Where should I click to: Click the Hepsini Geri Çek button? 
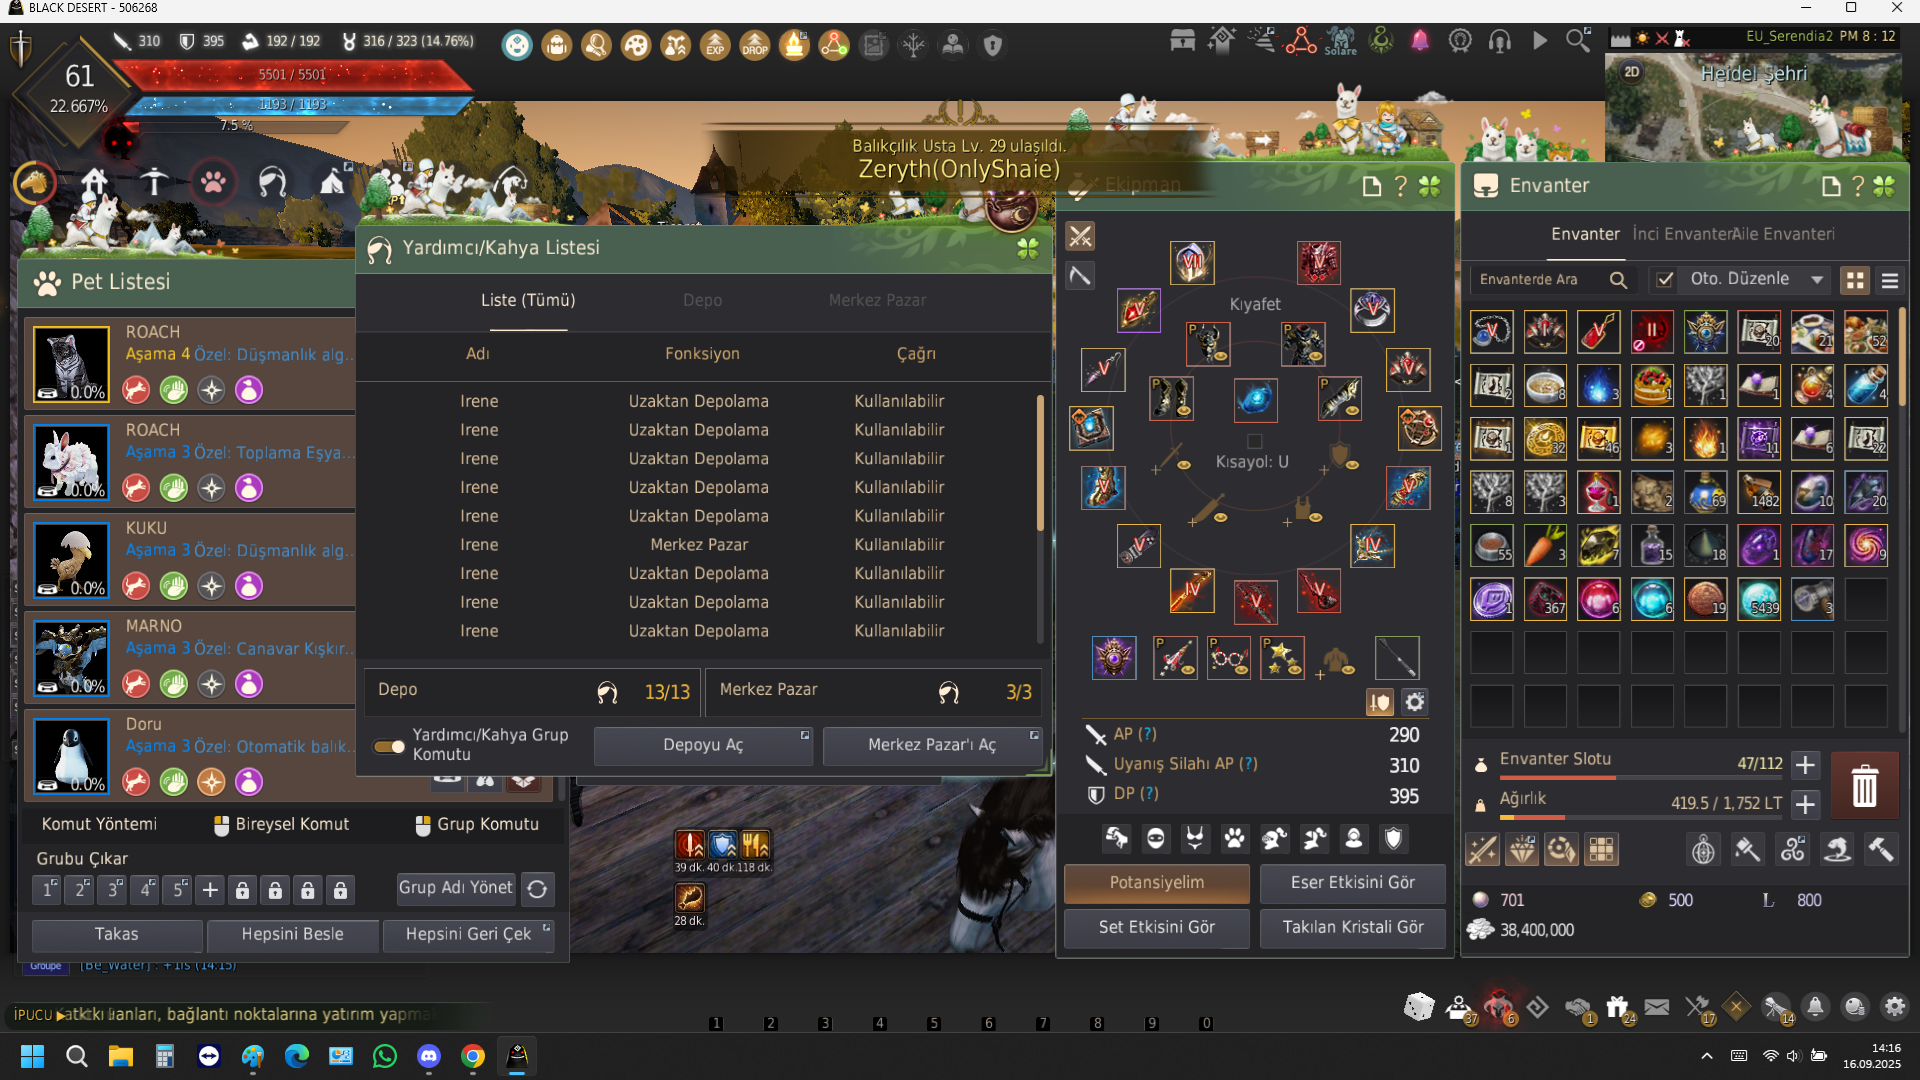469,935
